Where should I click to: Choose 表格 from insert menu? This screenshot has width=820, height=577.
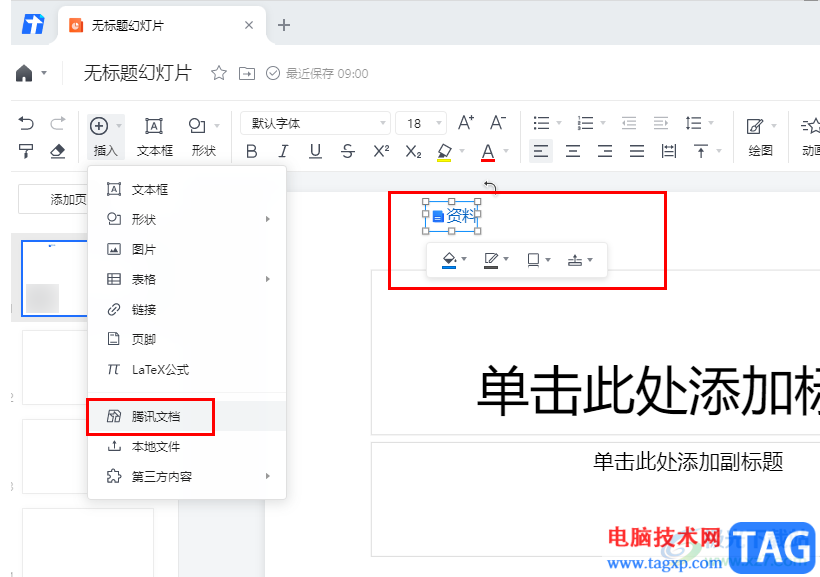pyautogui.click(x=187, y=279)
